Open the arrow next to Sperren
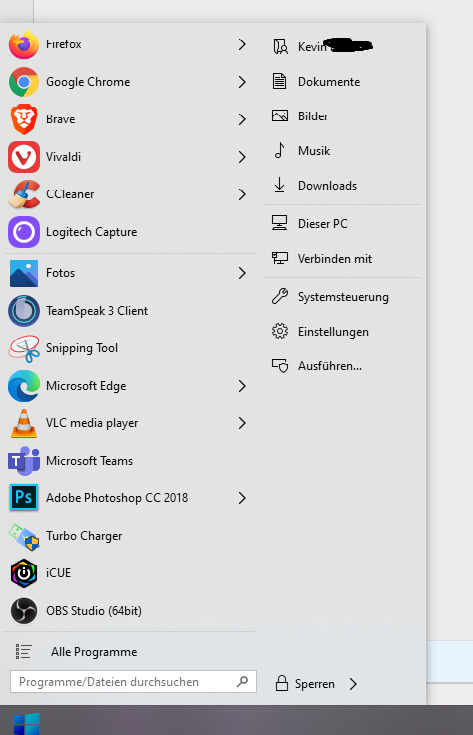The image size is (473, 735). (x=353, y=684)
